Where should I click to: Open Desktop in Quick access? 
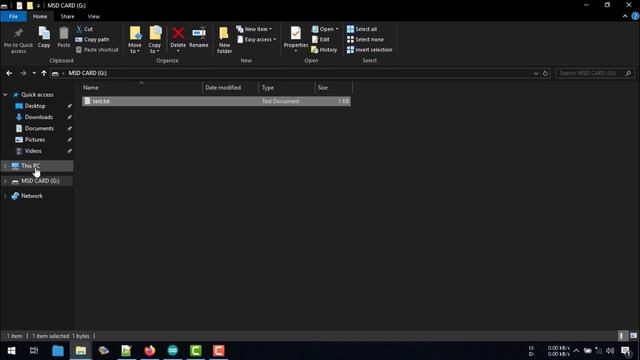[x=35, y=106]
